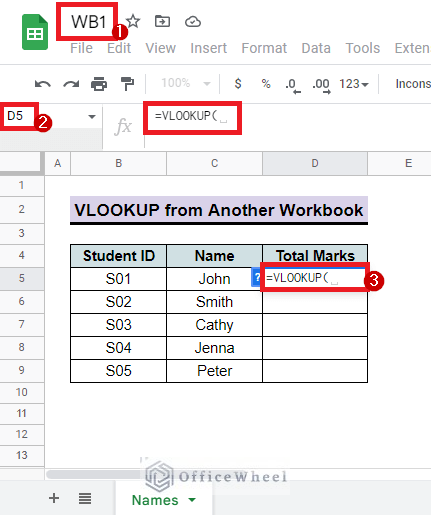Move the document using the folder icon

pyautogui.click(x=162, y=21)
